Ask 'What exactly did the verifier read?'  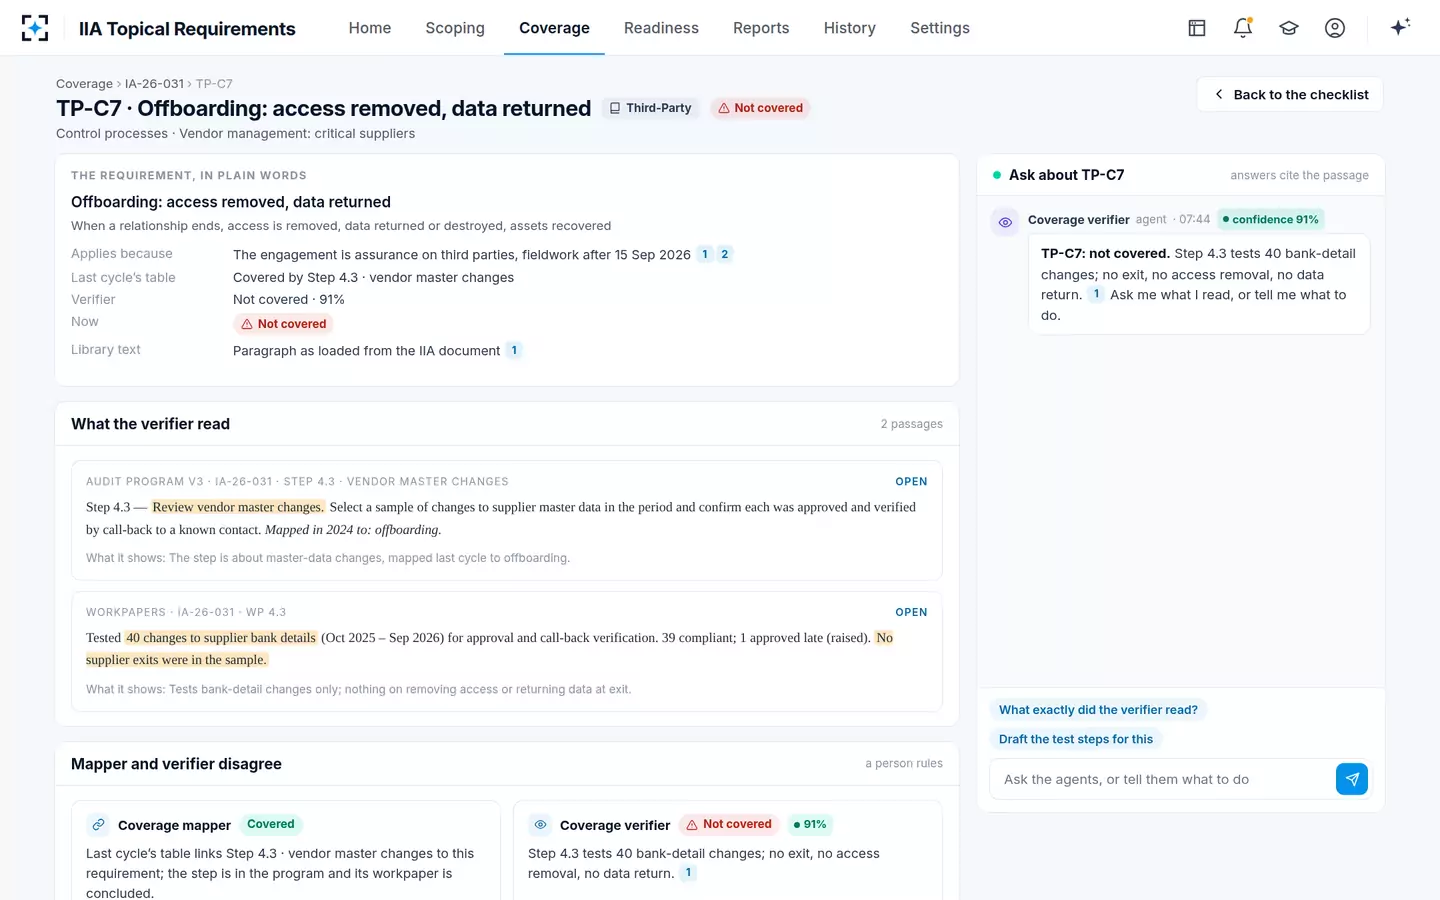pos(1098,710)
